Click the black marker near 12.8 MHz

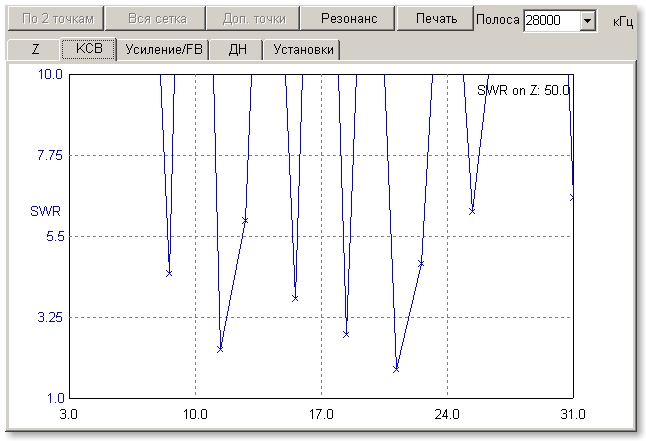(x=245, y=220)
